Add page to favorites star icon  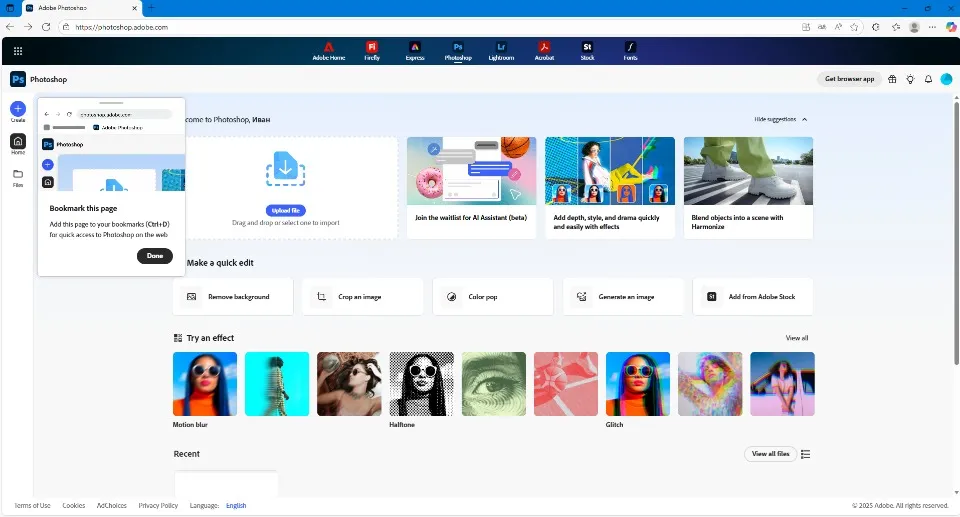(854, 27)
